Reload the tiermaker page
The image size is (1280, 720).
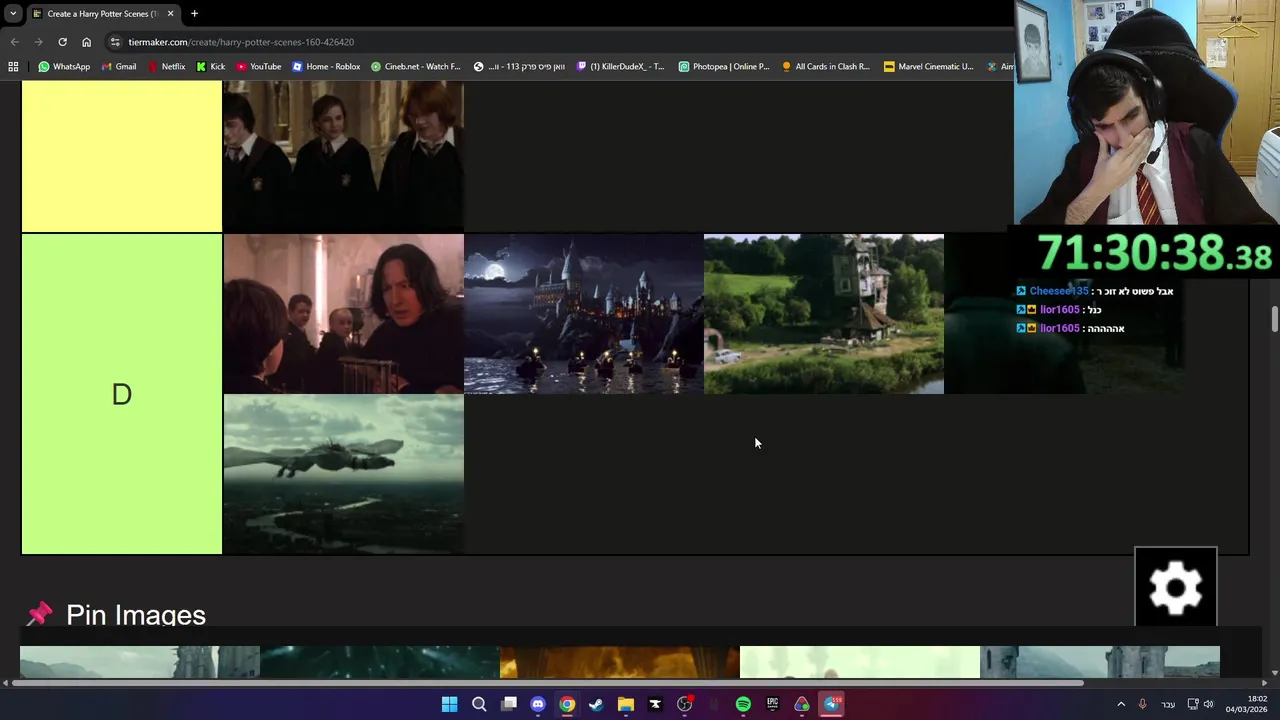(x=62, y=42)
